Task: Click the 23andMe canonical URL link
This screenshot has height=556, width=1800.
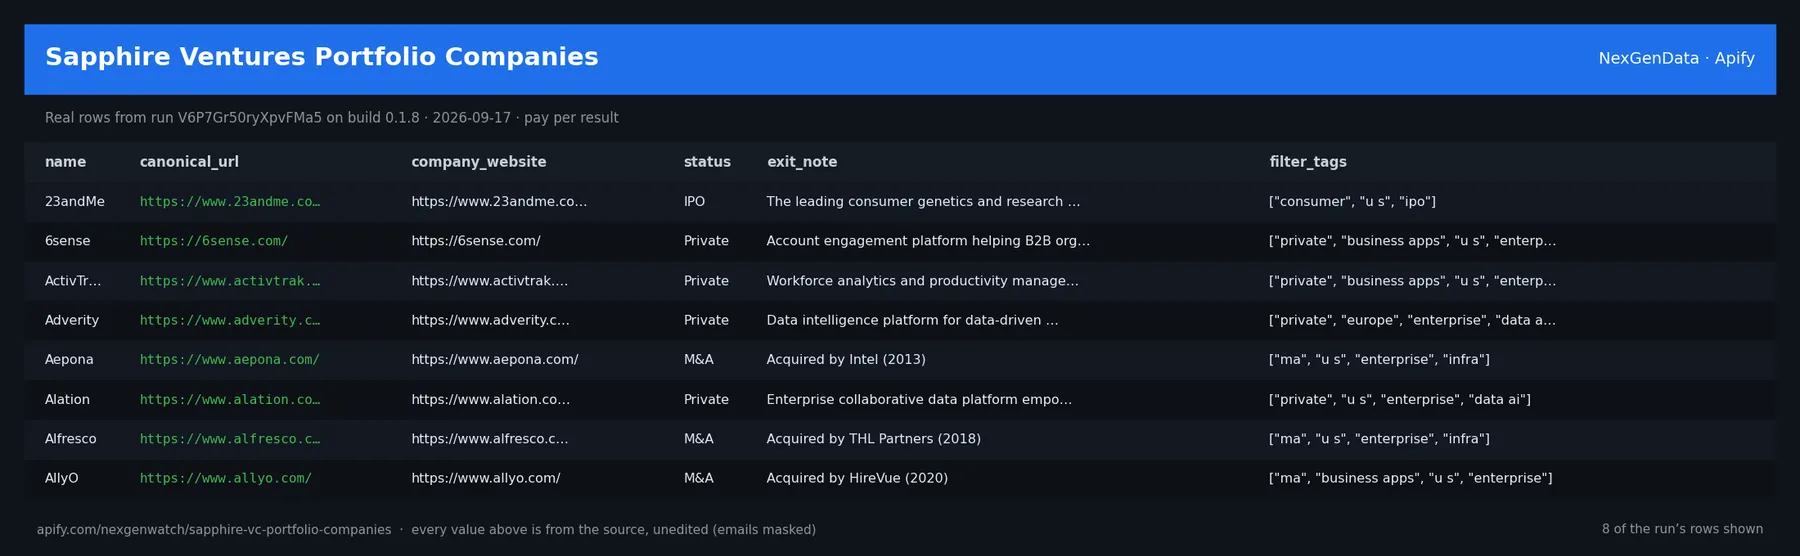Action: coord(230,202)
